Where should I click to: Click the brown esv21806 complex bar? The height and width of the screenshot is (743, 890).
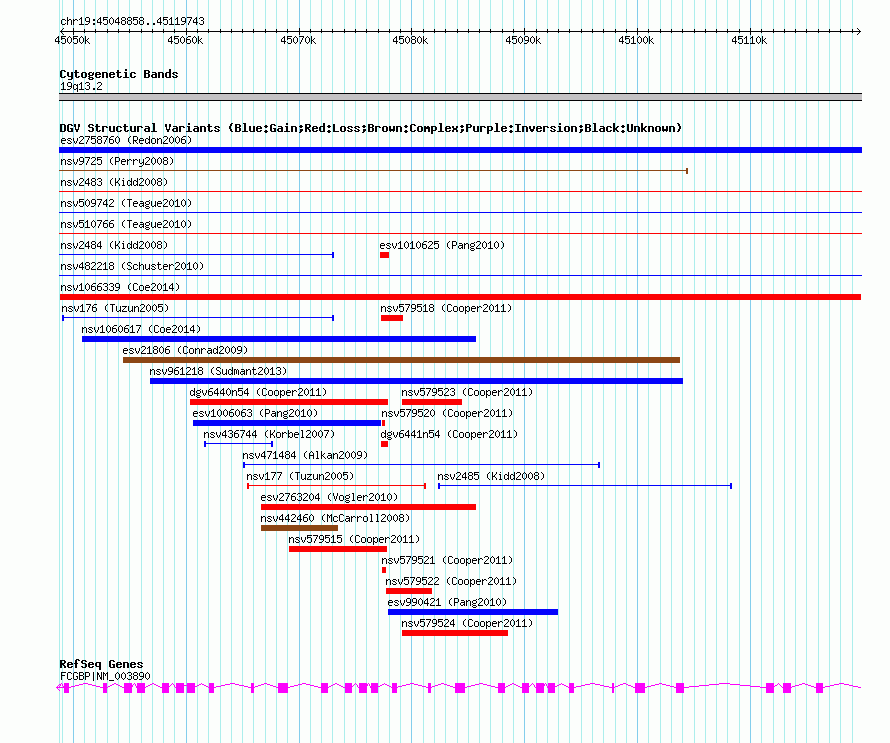(x=401, y=360)
